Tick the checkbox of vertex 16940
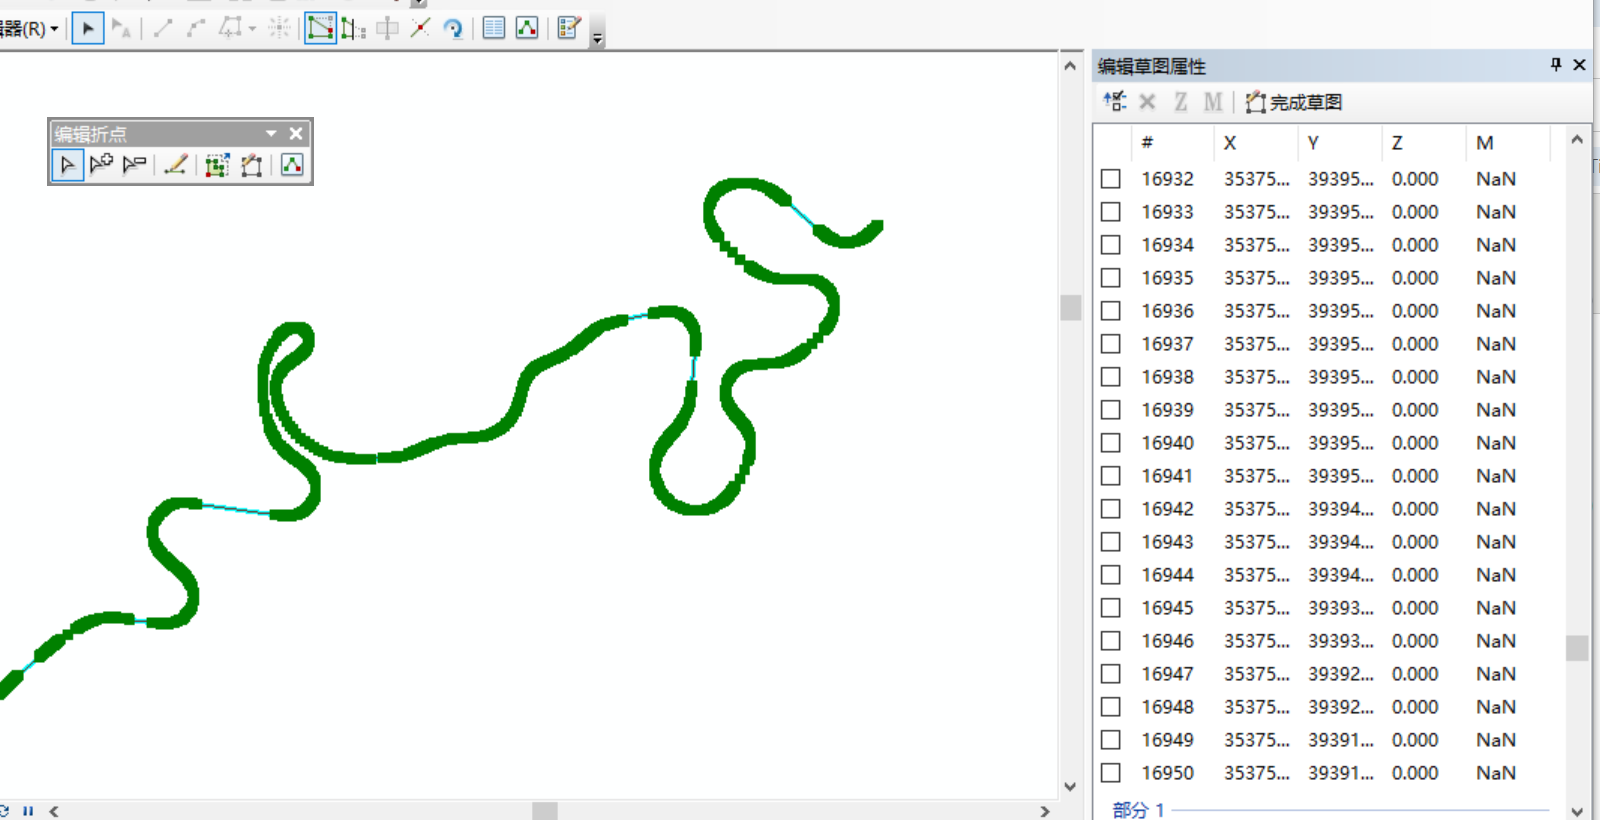The image size is (1600, 820). point(1110,443)
